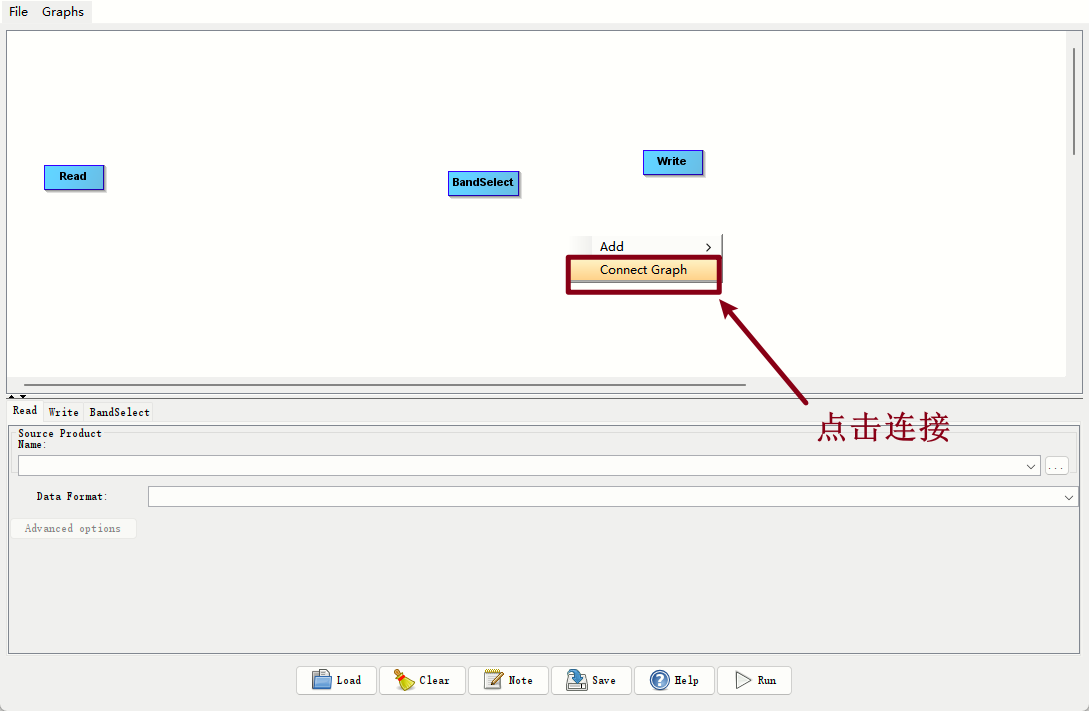The width and height of the screenshot is (1089, 711).
Task: Click the Advanced options button
Action: [x=73, y=527]
